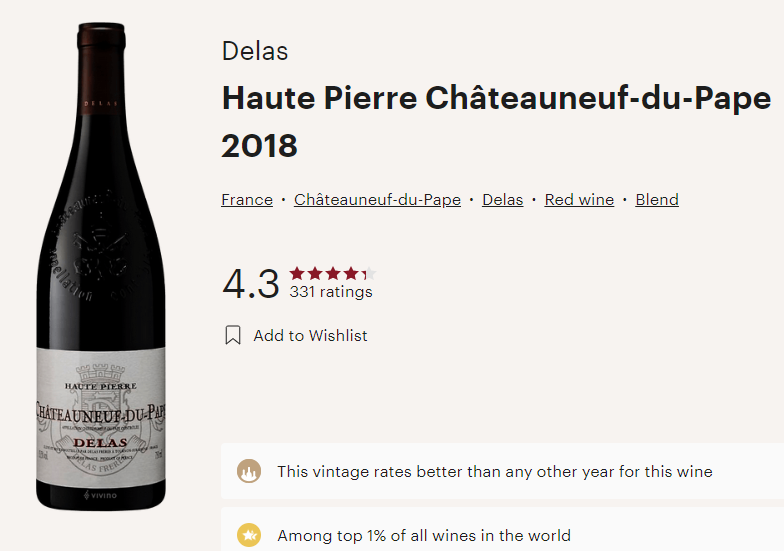784x551 pixels.
Task: Click the 4.3 average rating number
Action: [250, 284]
